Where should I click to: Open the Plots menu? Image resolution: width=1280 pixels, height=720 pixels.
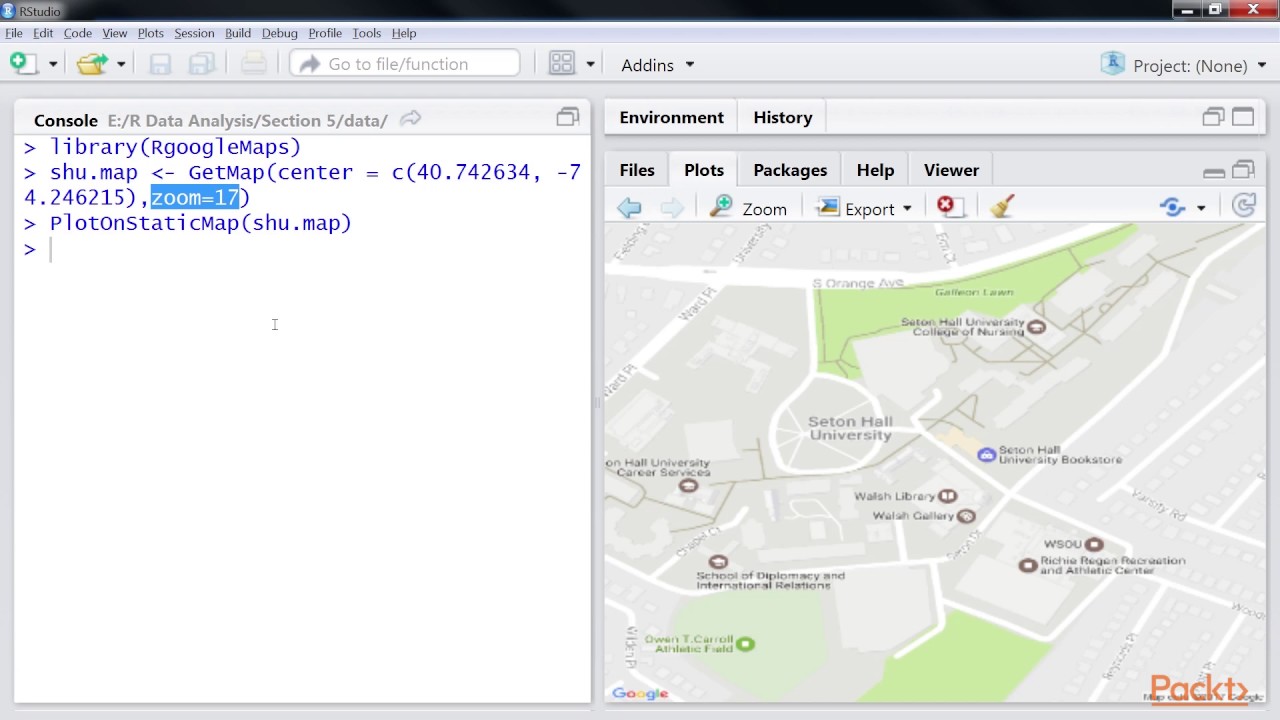[151, 33]
